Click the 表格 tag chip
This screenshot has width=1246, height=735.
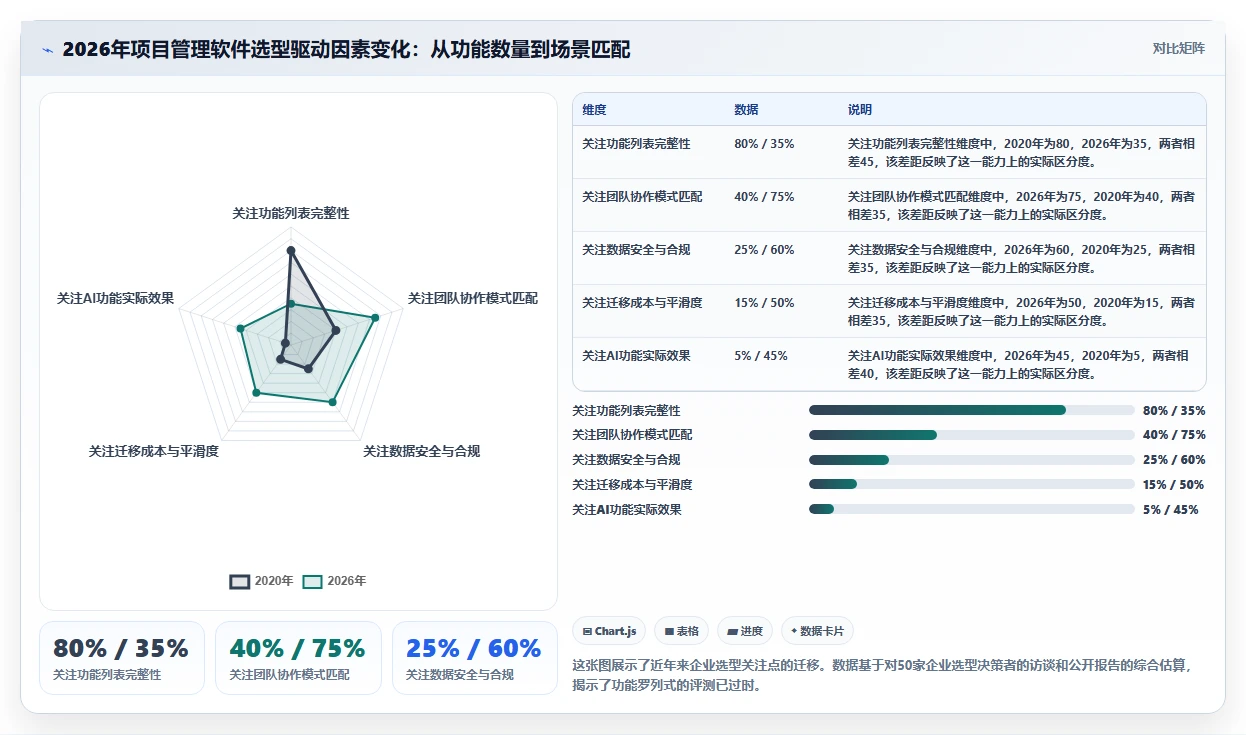click(681, 631)
